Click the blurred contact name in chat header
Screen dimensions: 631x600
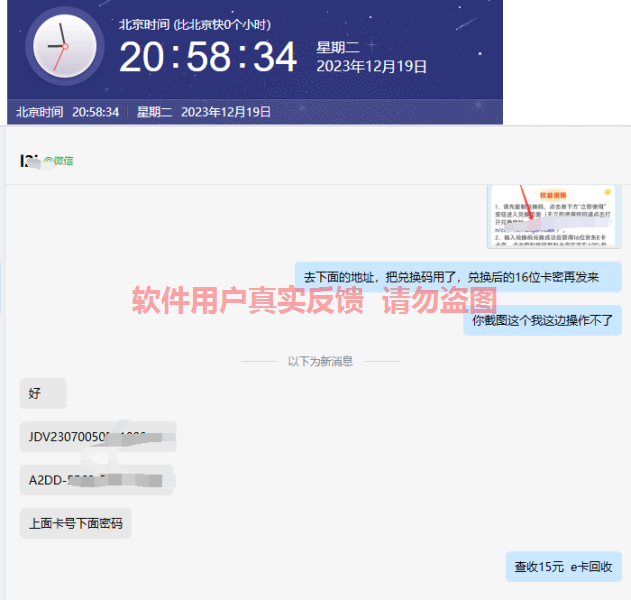30,160
